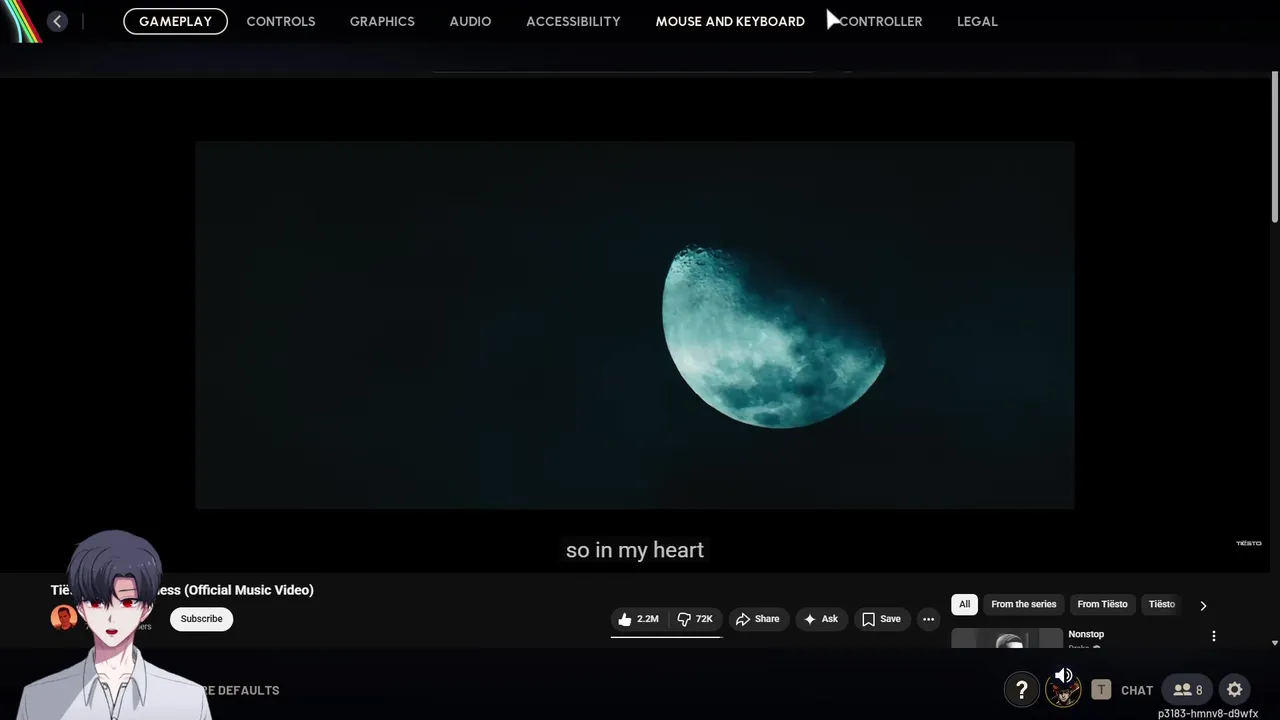The image size is (1280, 720).
Task: Select the partially visible 'Tiësto' chip
Action: coord(1162,604)
